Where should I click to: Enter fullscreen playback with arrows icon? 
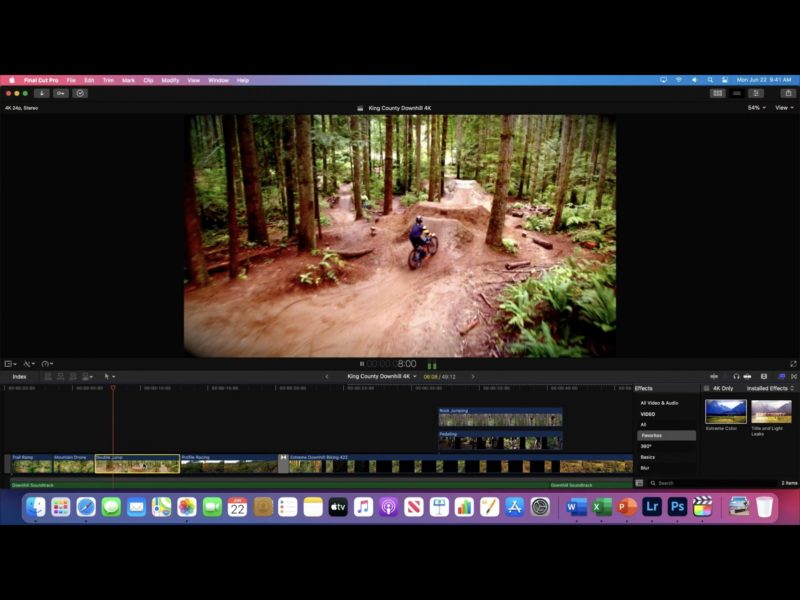793,364
